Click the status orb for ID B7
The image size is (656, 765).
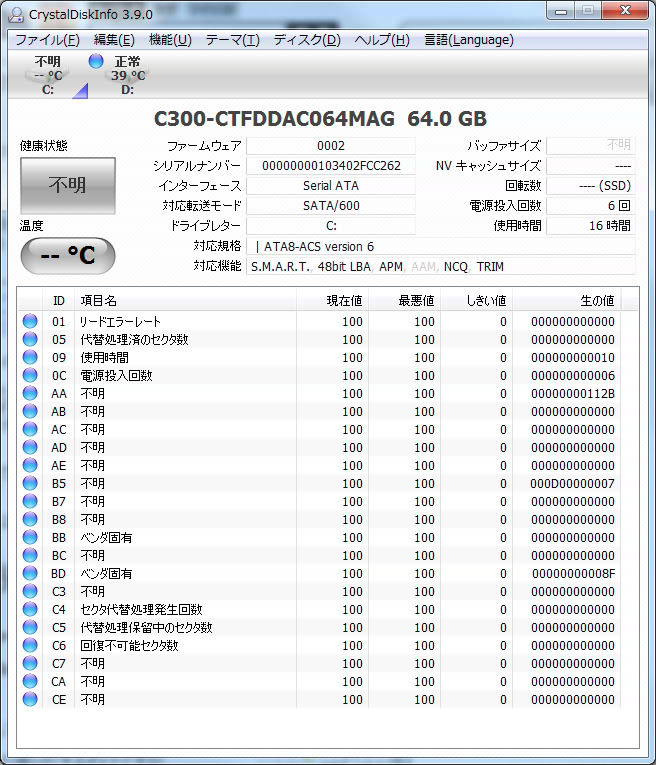click(x=30, y=501)
